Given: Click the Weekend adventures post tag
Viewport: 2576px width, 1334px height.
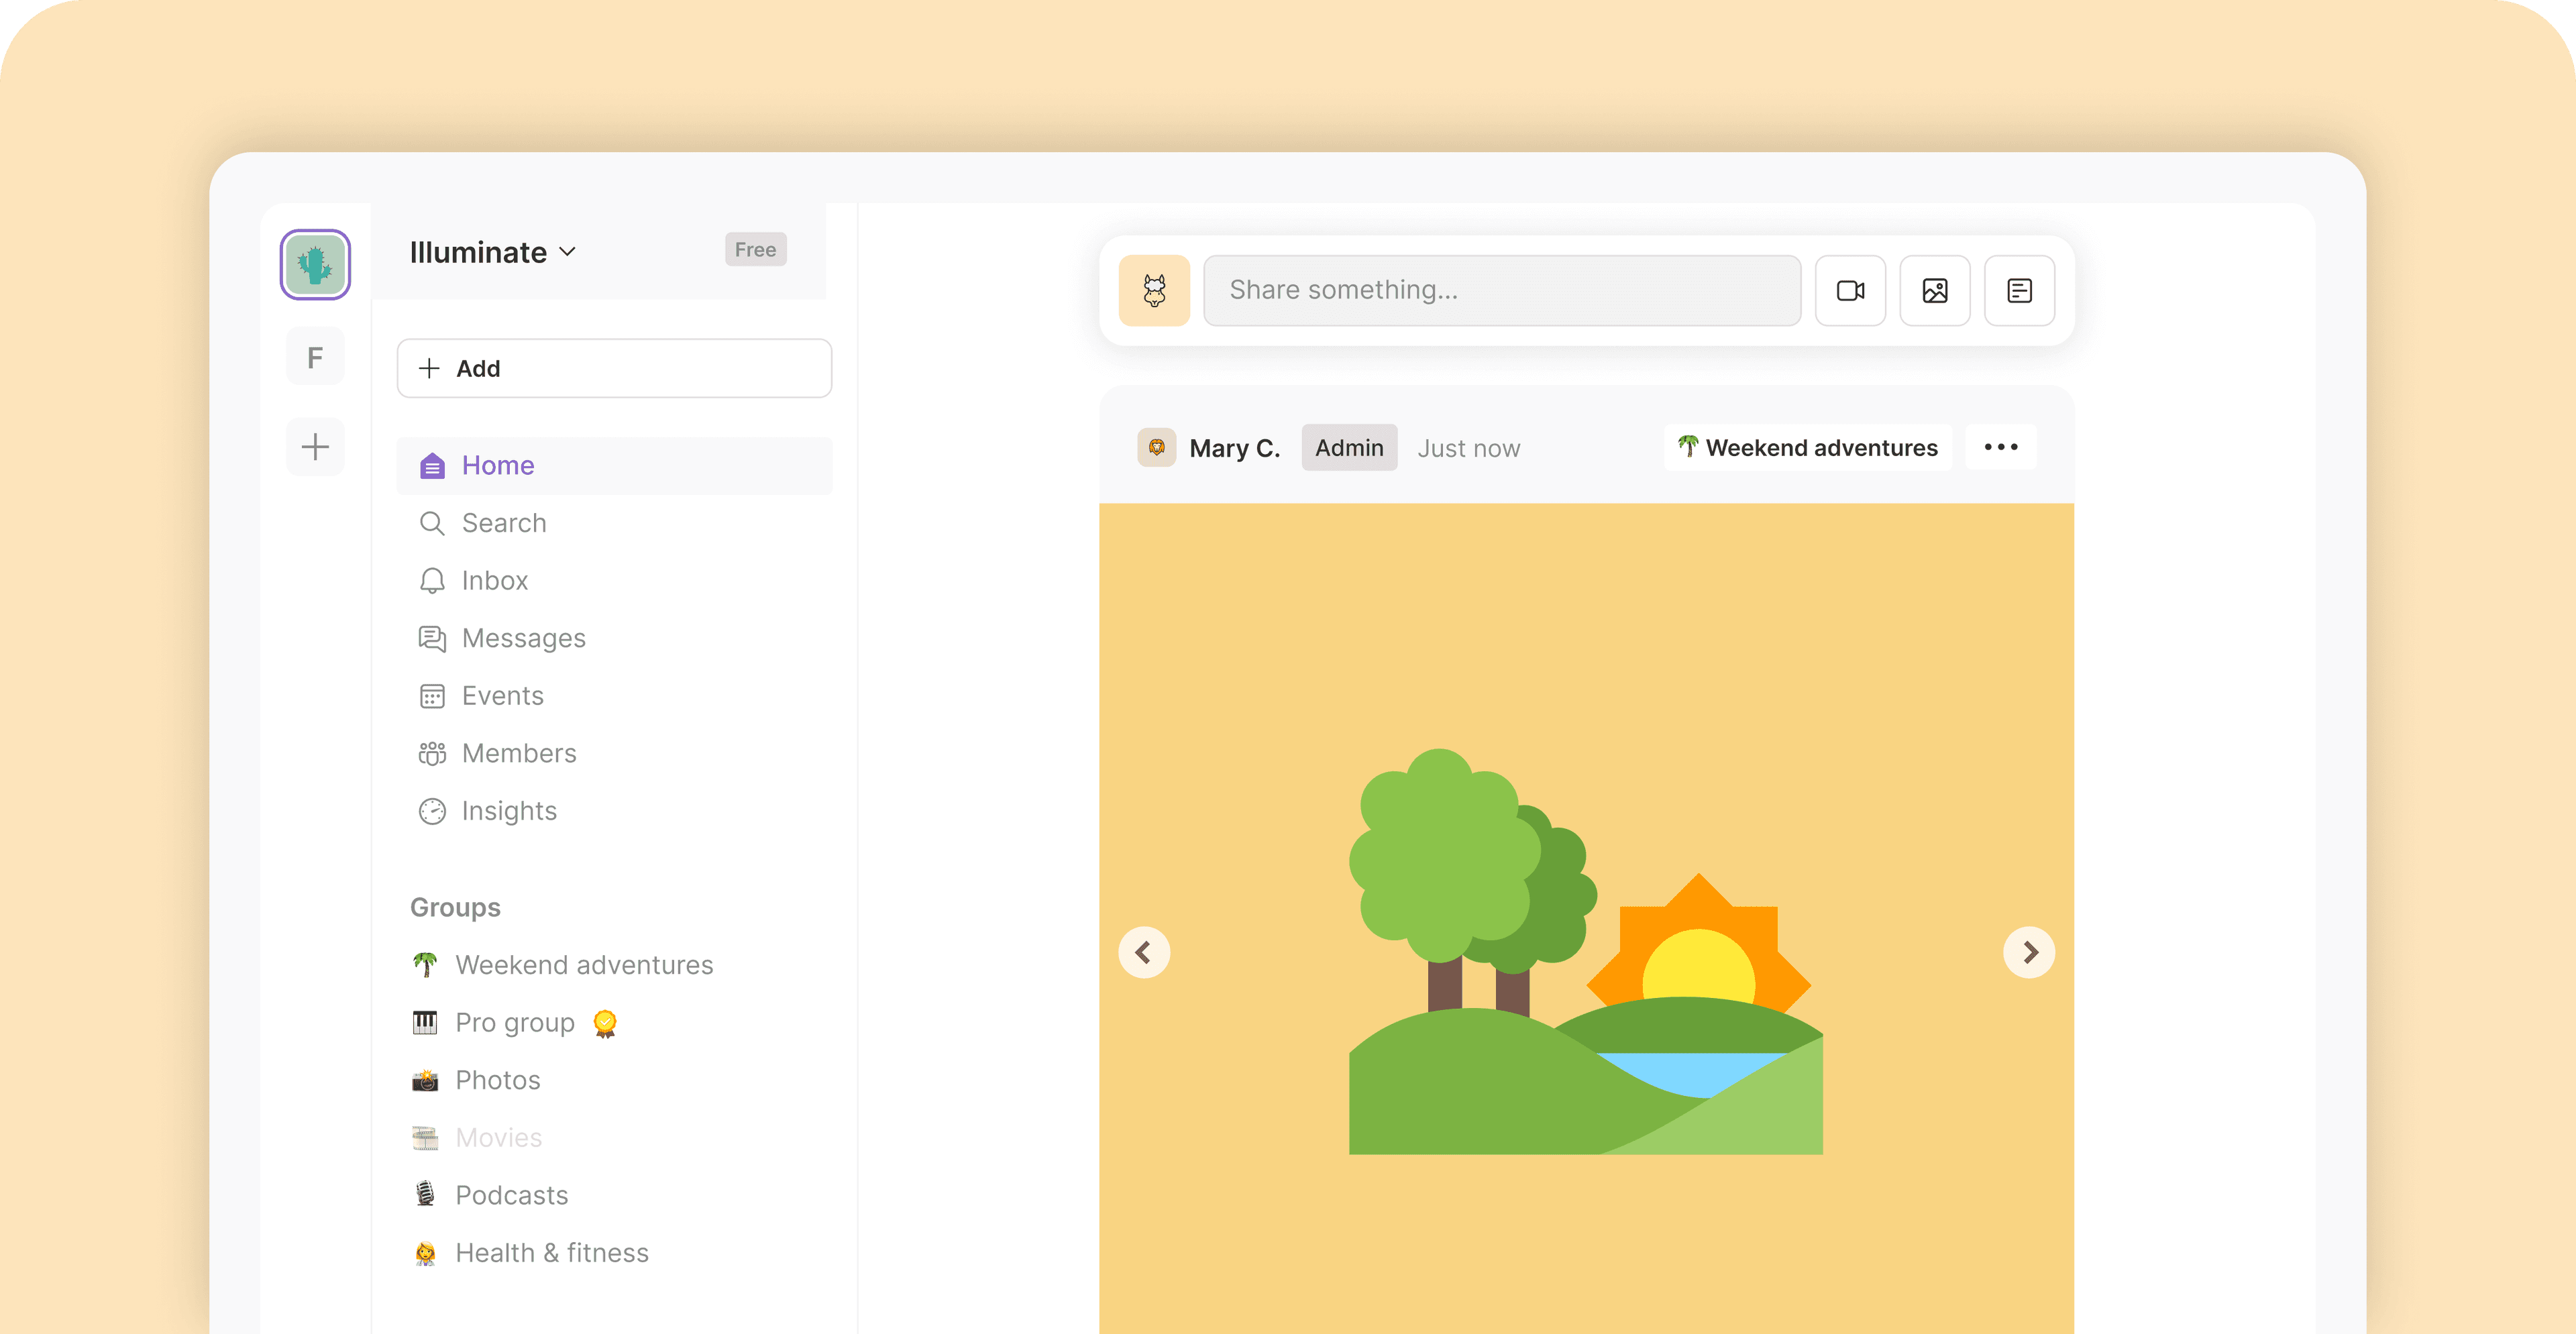Looking at the screenshot, I should (1808, 448).
